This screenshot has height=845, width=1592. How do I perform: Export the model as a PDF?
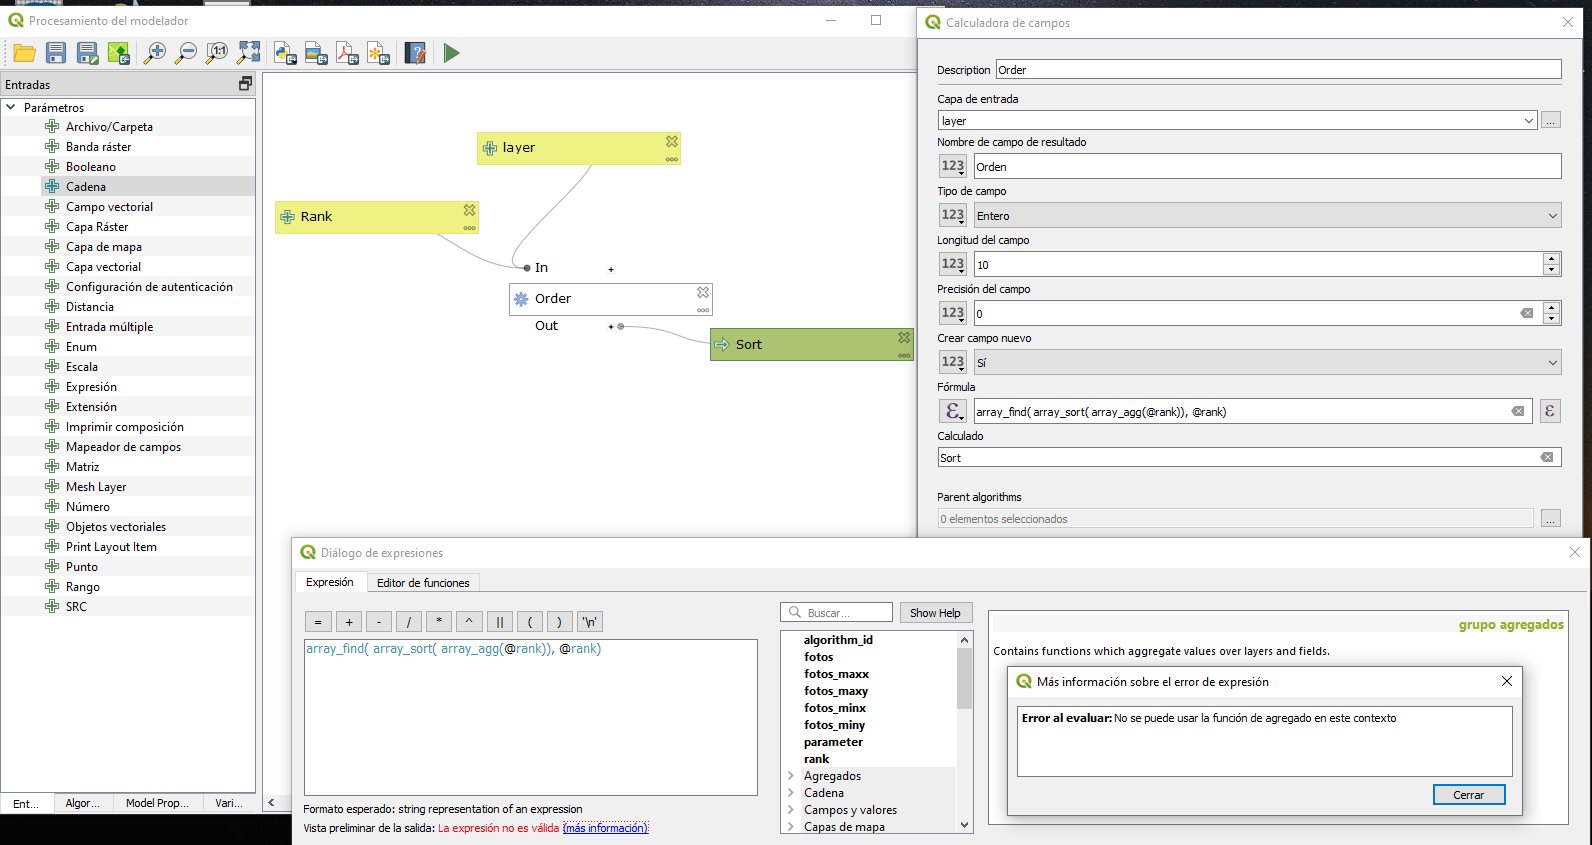pos(347,53)
